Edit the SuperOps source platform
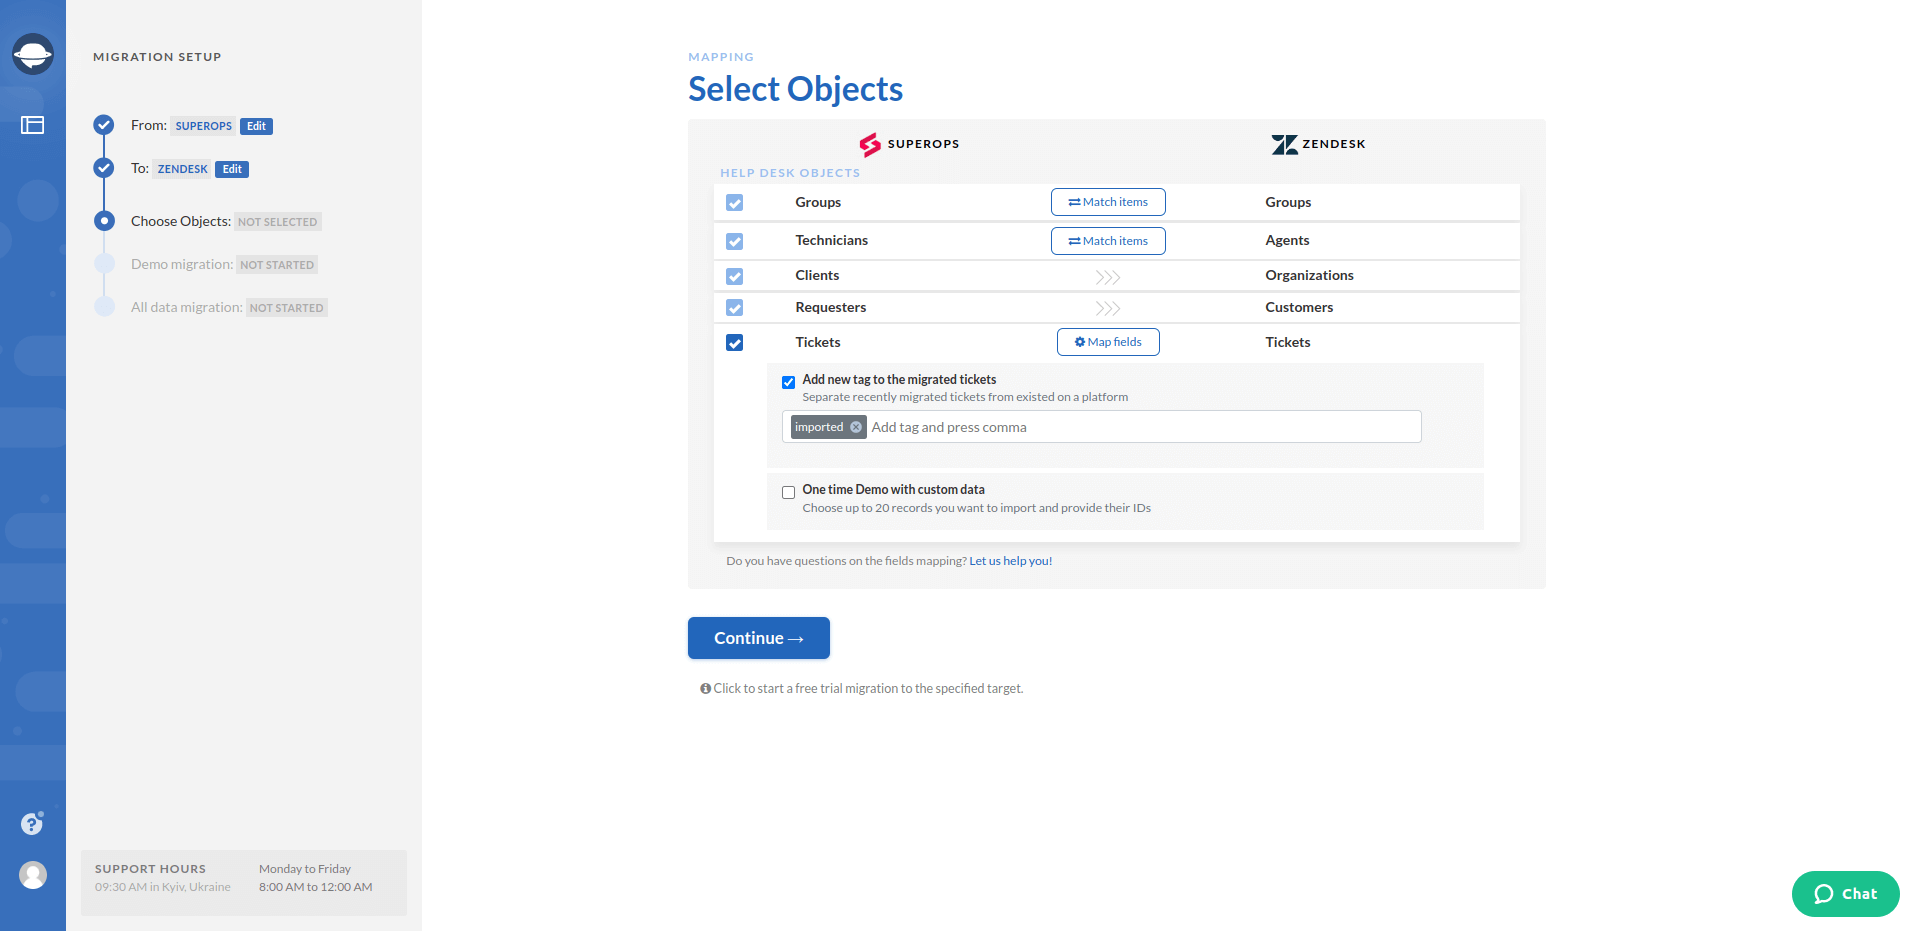The image size is (1920, 931). point(256,126)
